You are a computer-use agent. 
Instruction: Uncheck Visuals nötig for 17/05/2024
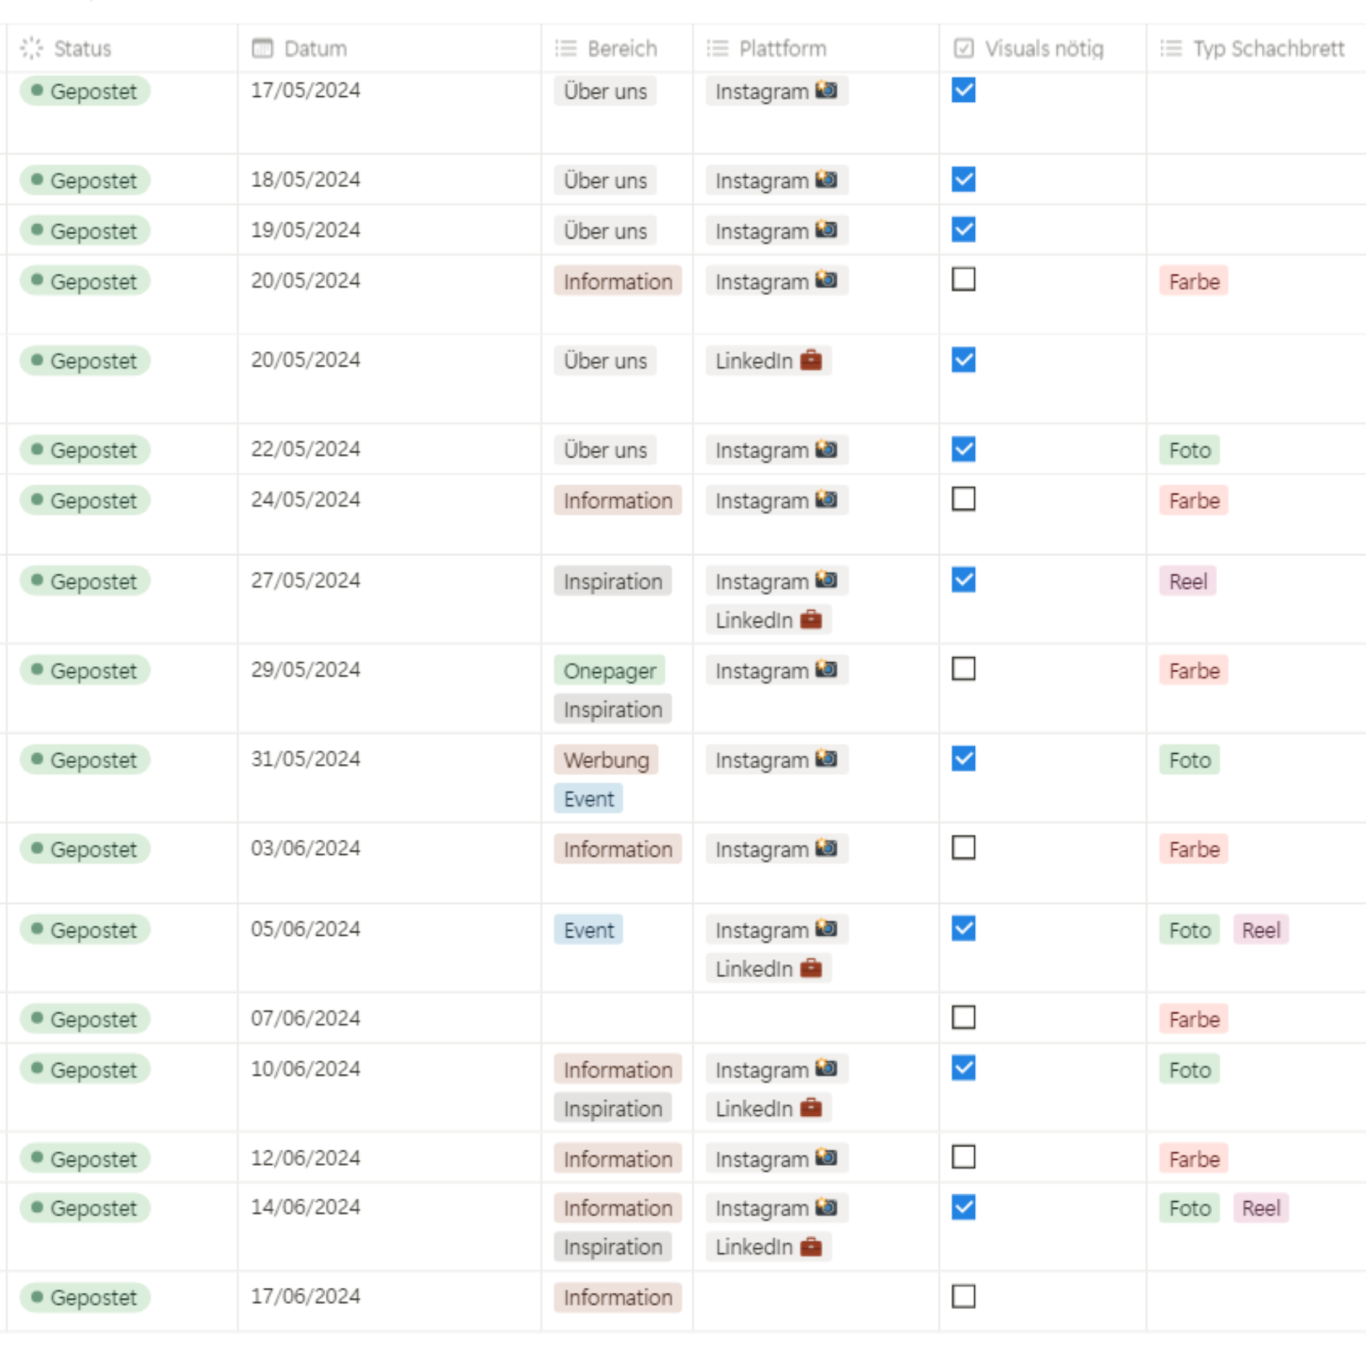[964, 90]
